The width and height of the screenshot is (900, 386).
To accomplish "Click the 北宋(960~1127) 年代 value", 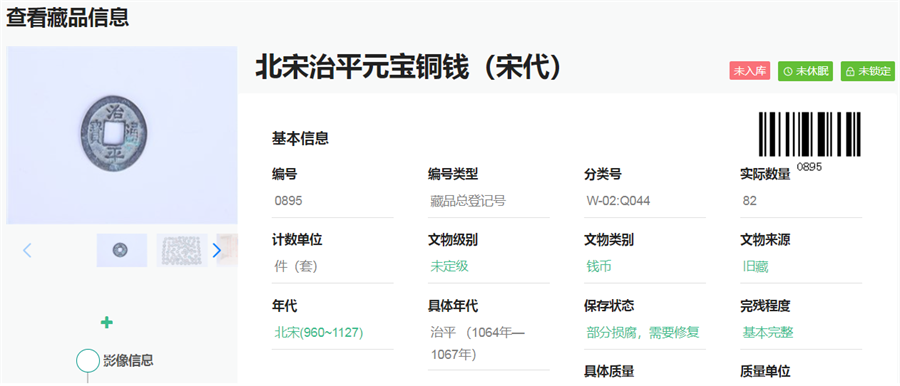I will (x=319, y=333).
